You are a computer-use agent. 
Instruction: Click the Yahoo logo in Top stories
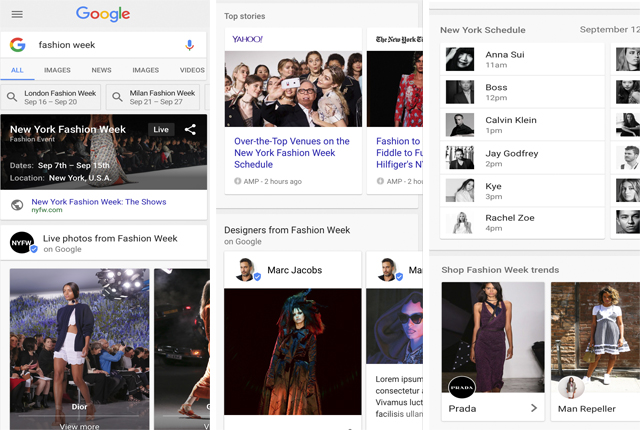(x=248, y=39)
